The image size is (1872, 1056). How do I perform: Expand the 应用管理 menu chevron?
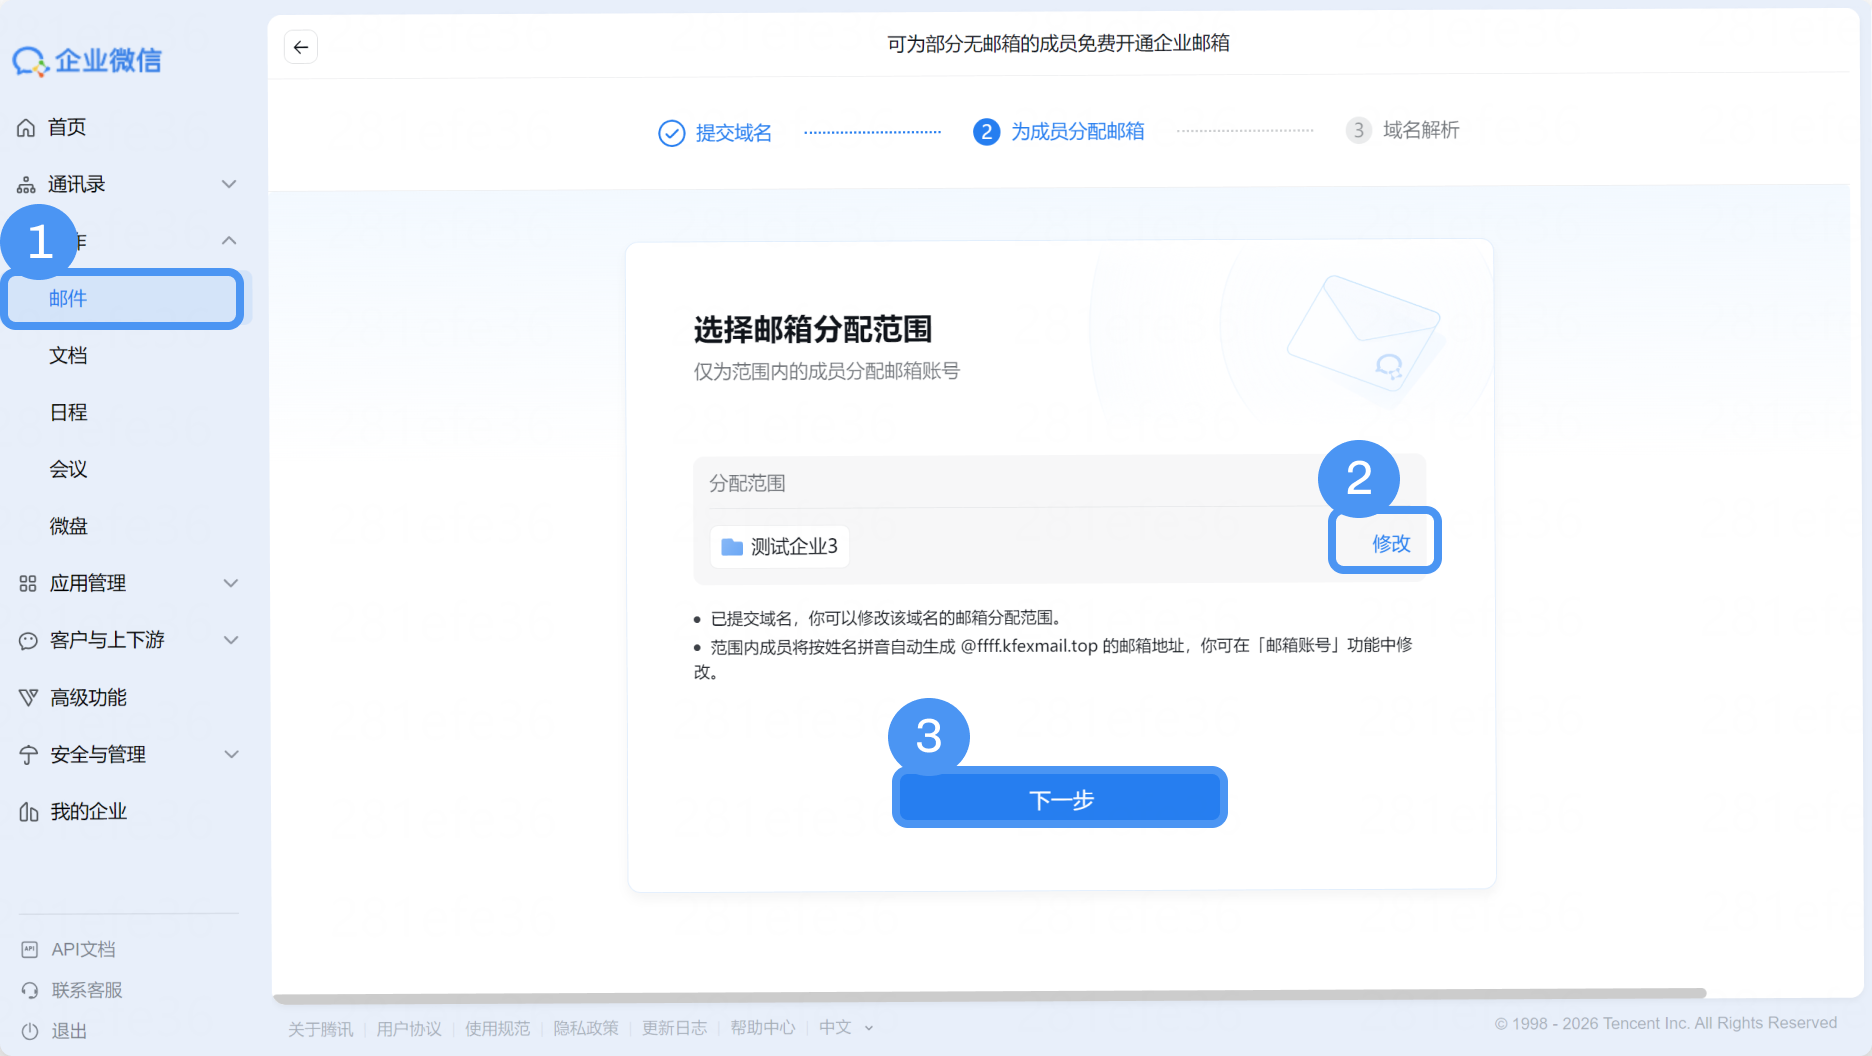point(231,583)
